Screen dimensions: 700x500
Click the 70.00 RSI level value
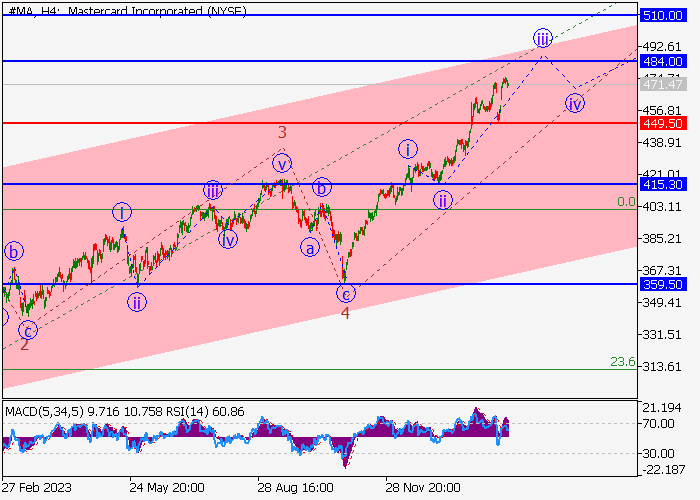tap(659, 424)
